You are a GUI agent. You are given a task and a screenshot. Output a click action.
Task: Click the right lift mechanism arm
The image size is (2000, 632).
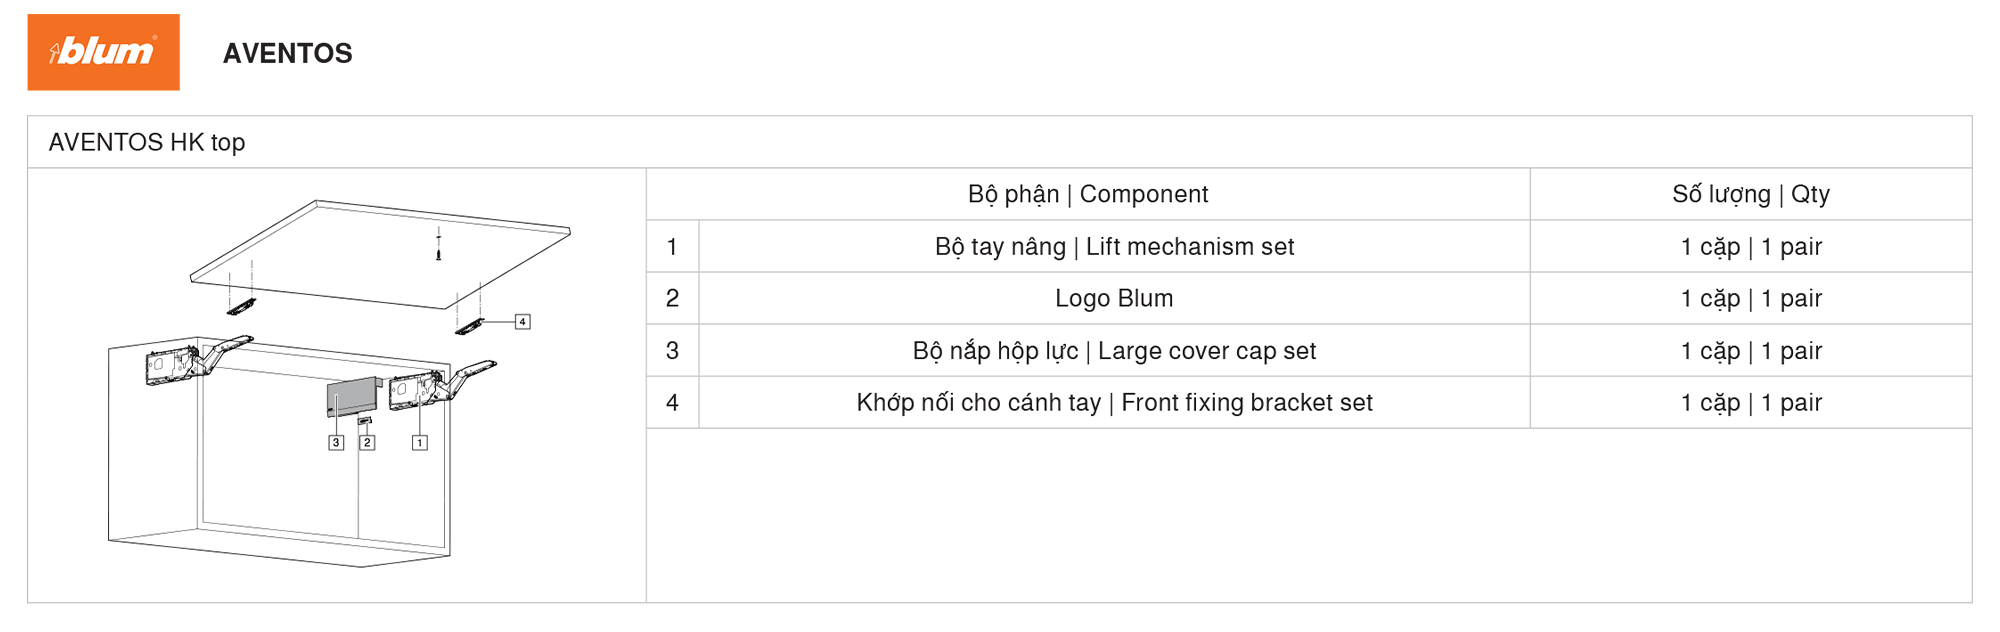(x=441, y=384)
